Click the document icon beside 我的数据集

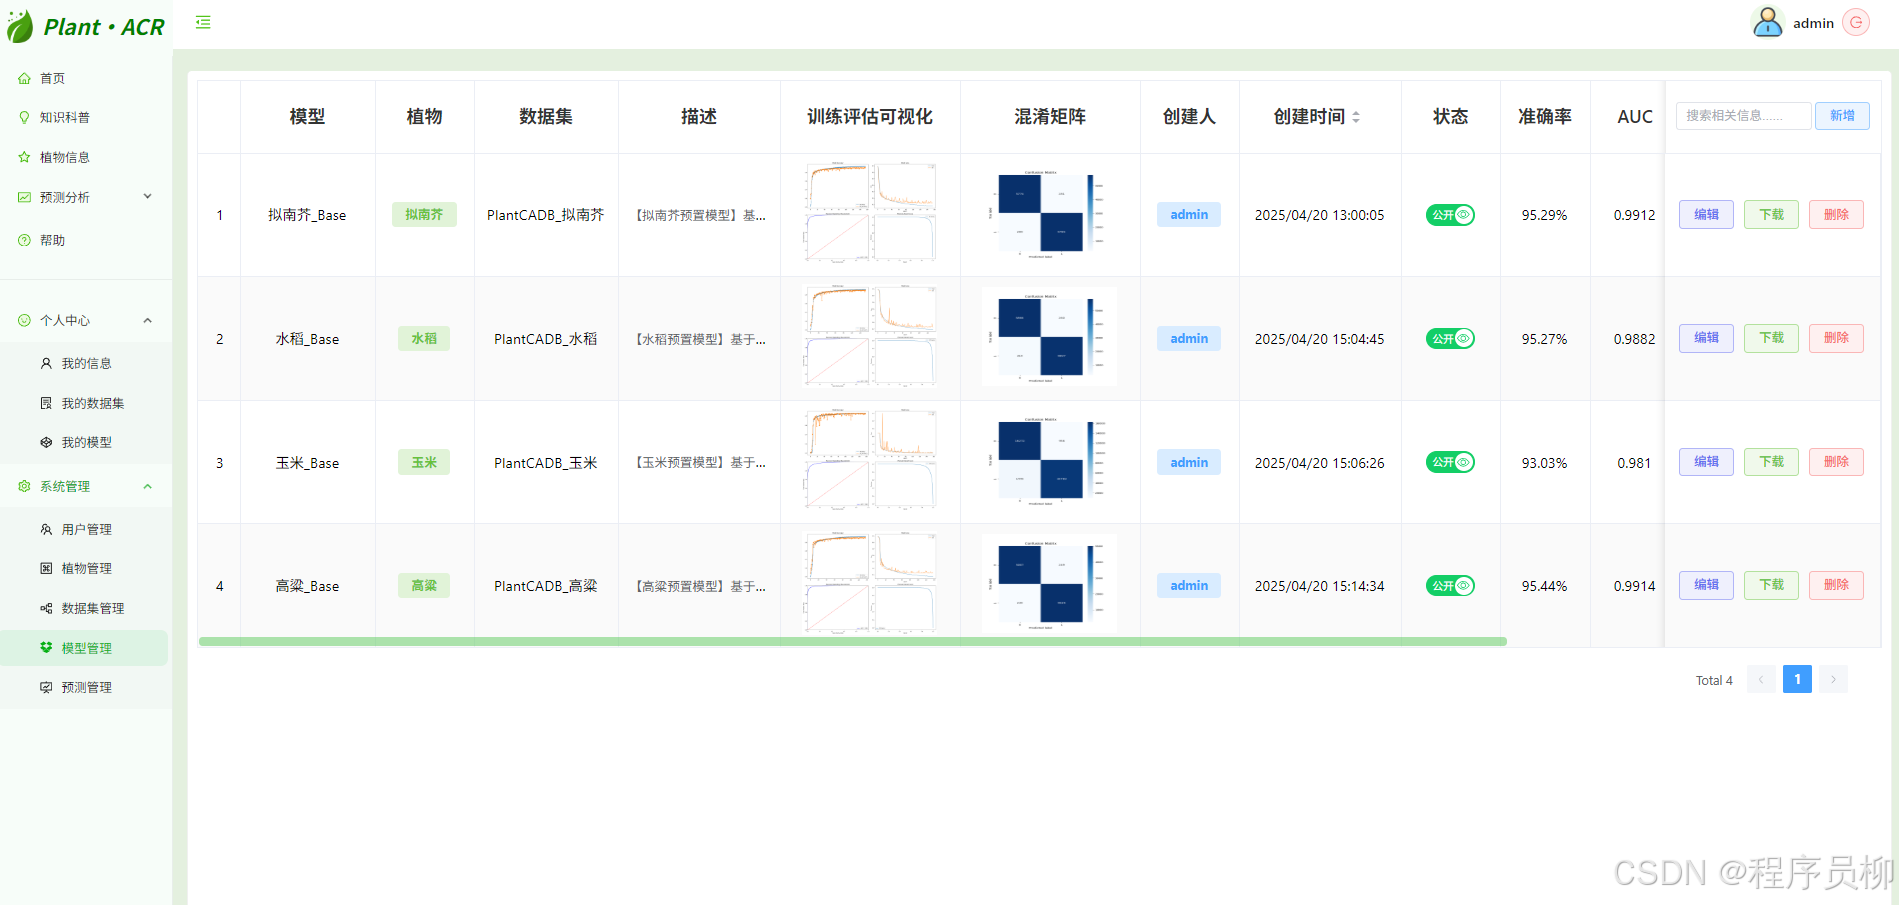[46, 403]
